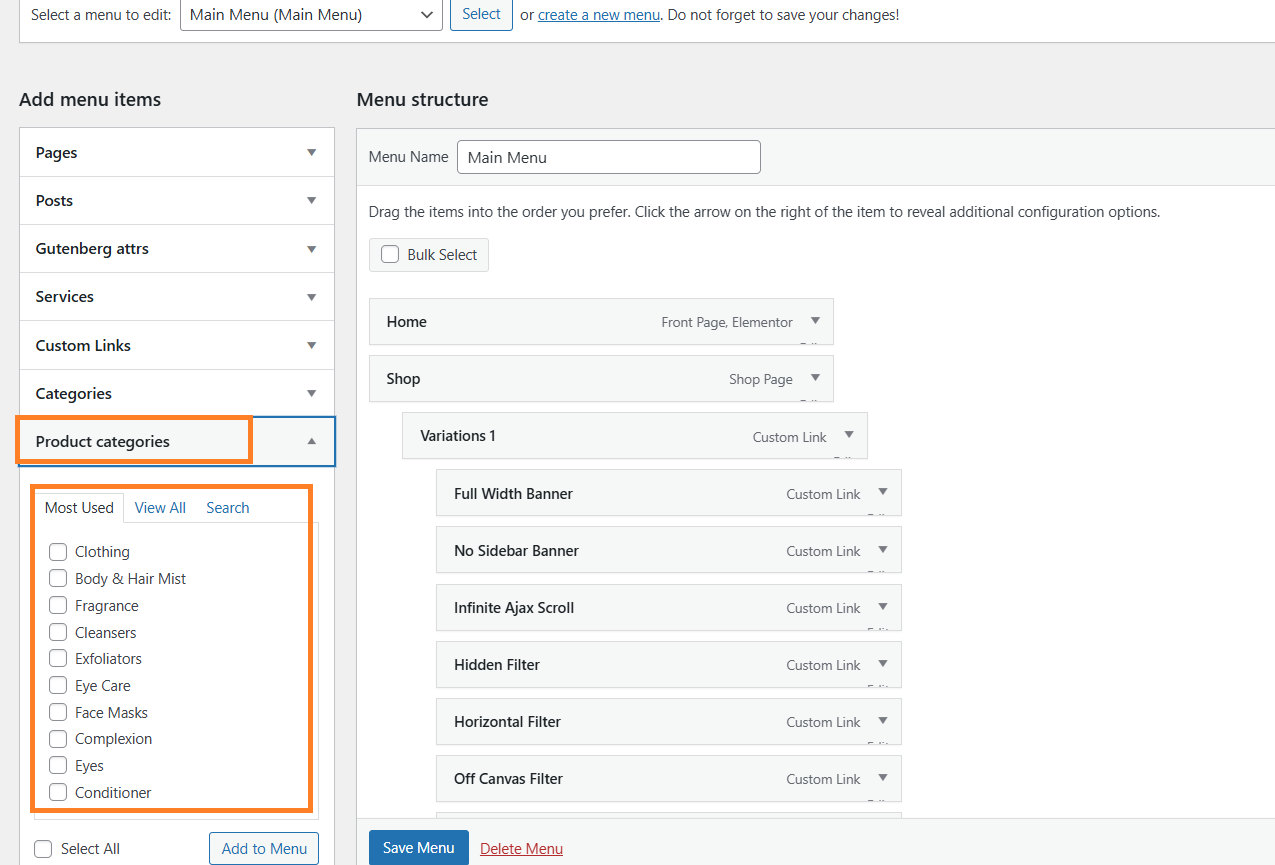Enable the Bulk Select checkbox
Viewport: 1275px width, 865px height.
[x=390, y=255]
